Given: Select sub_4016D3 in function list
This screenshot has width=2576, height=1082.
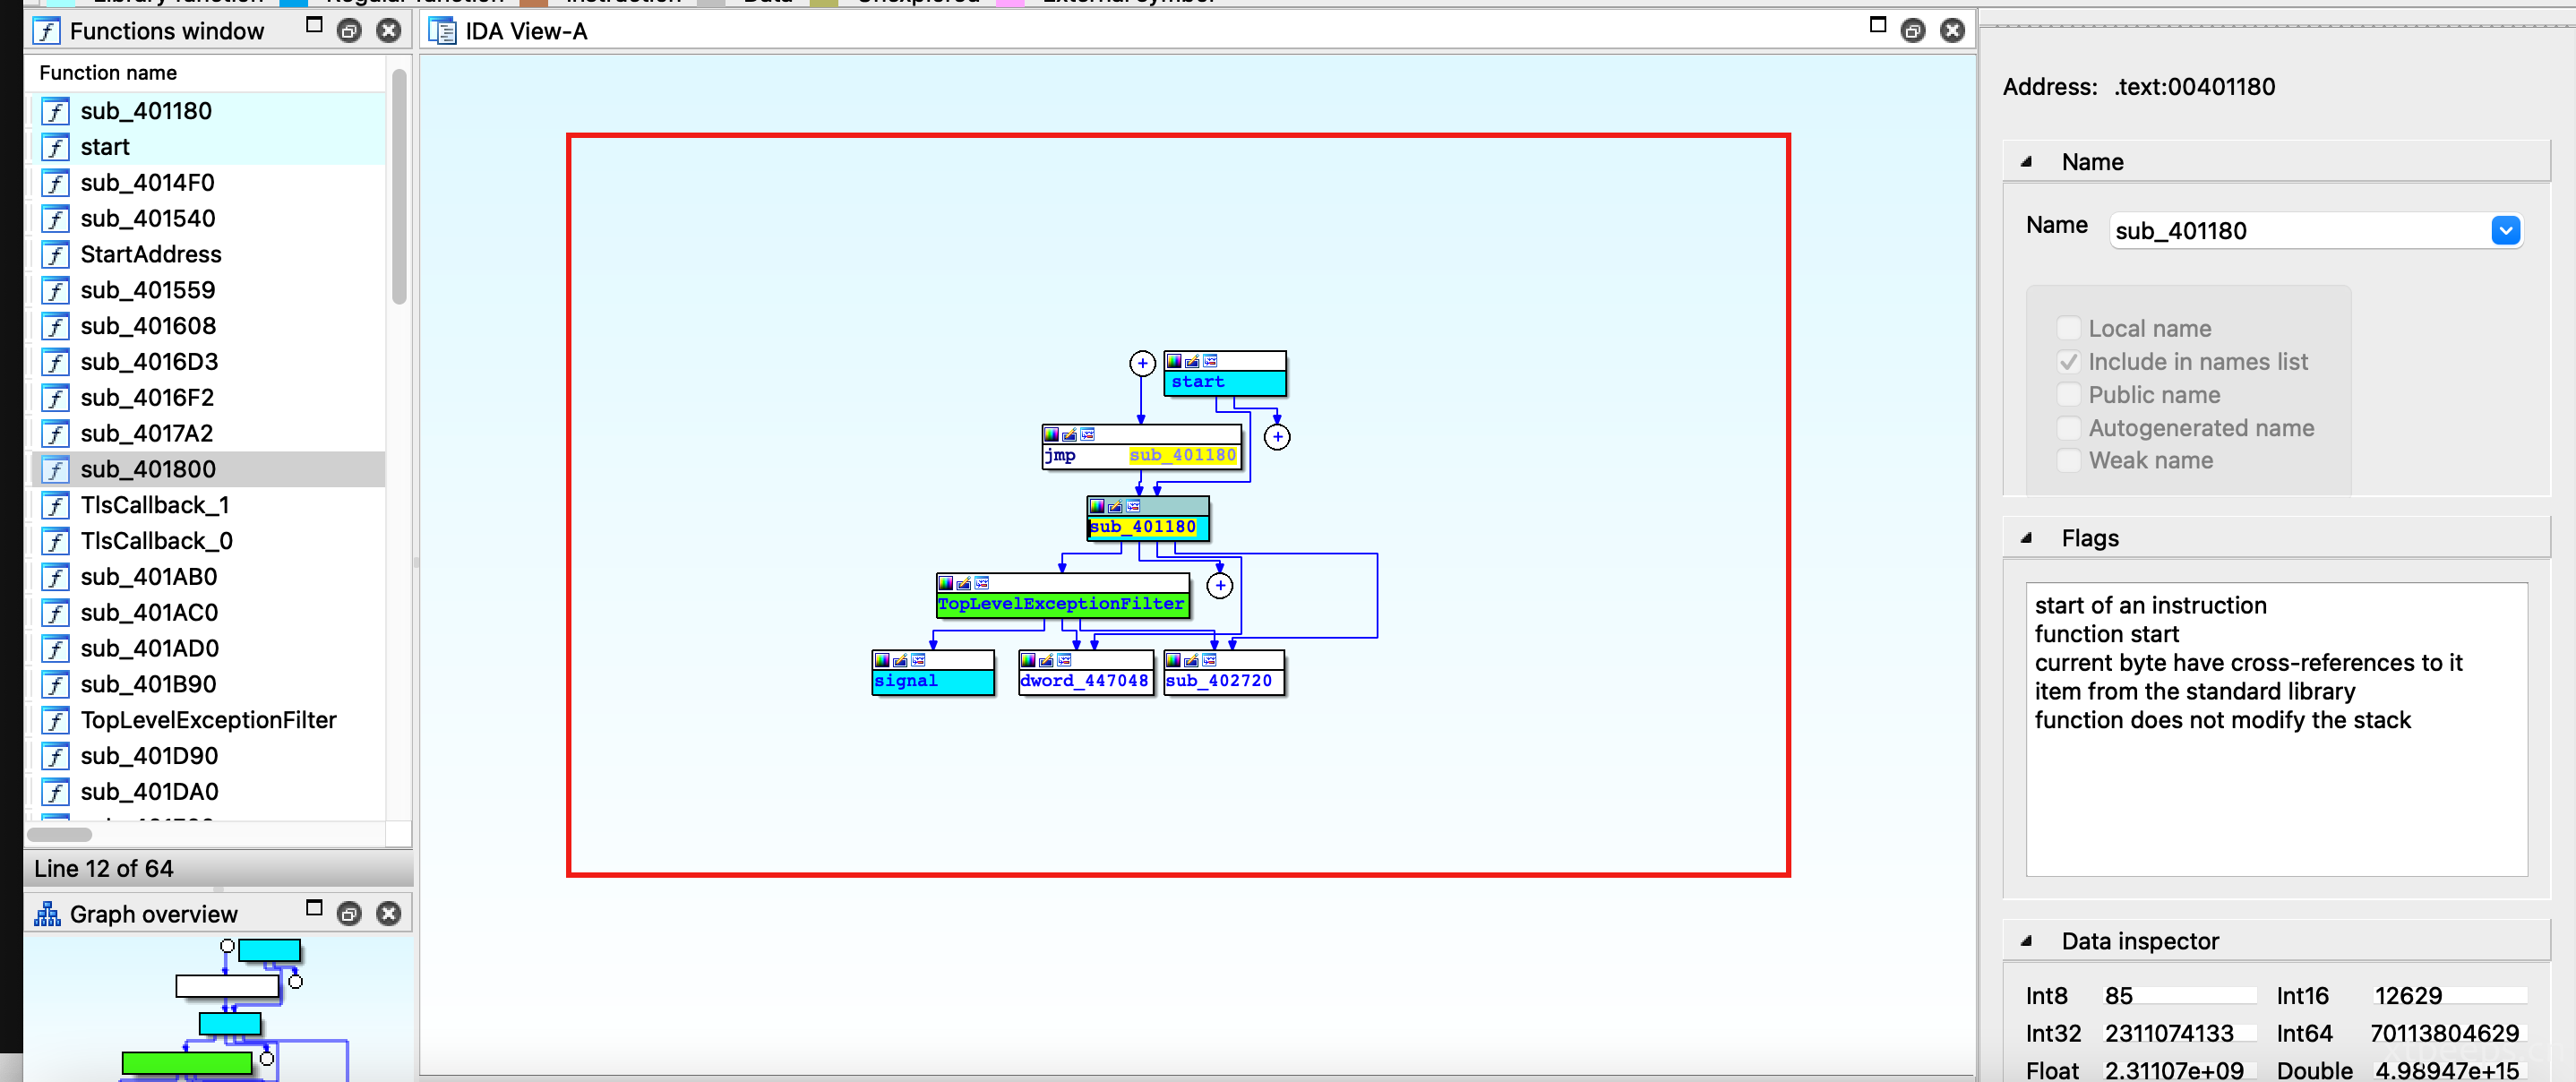Looking at the screenshot, I should pos(208,362).
